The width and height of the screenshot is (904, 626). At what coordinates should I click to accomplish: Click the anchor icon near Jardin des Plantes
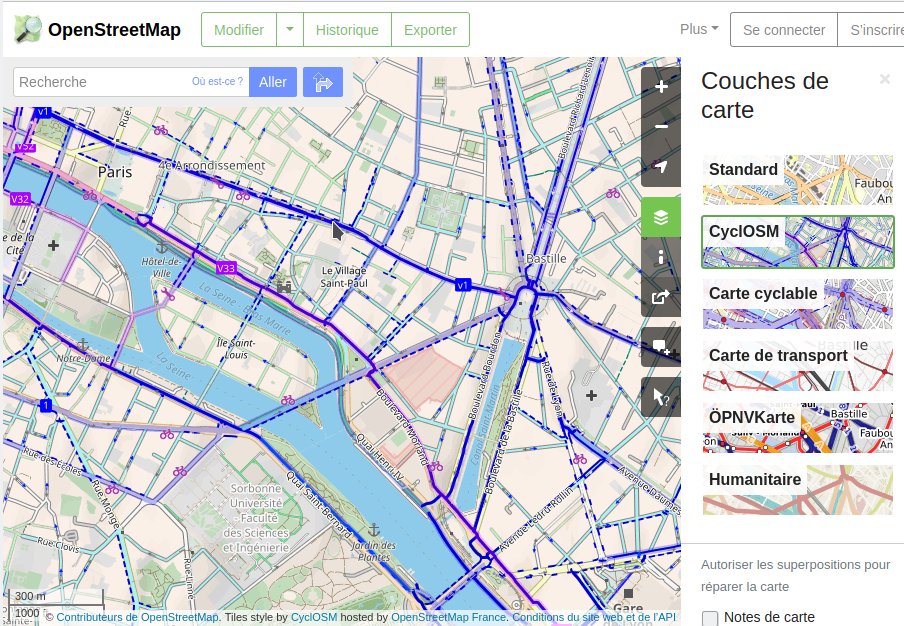pos(374,529)
